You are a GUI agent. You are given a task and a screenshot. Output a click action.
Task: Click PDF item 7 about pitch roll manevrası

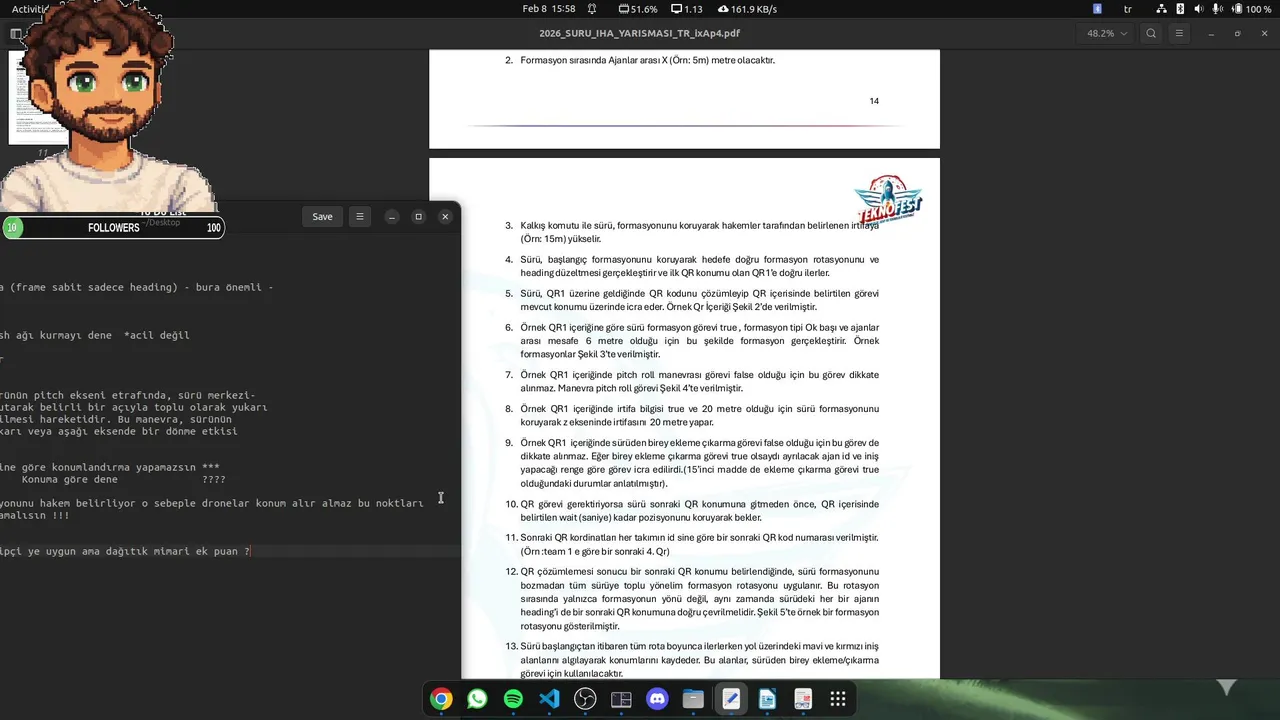click(692, 381)
